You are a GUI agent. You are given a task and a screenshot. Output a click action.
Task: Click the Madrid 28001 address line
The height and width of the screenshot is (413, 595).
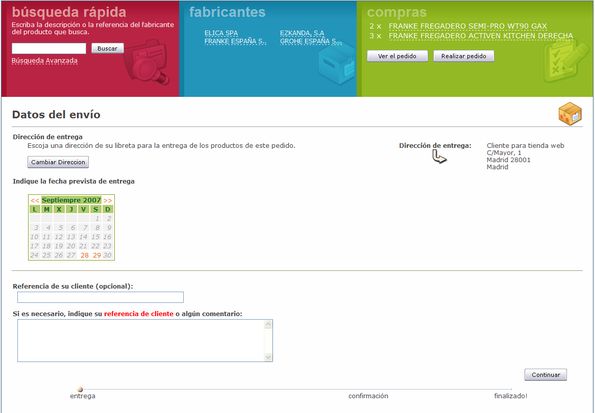(x=508, y=160)
